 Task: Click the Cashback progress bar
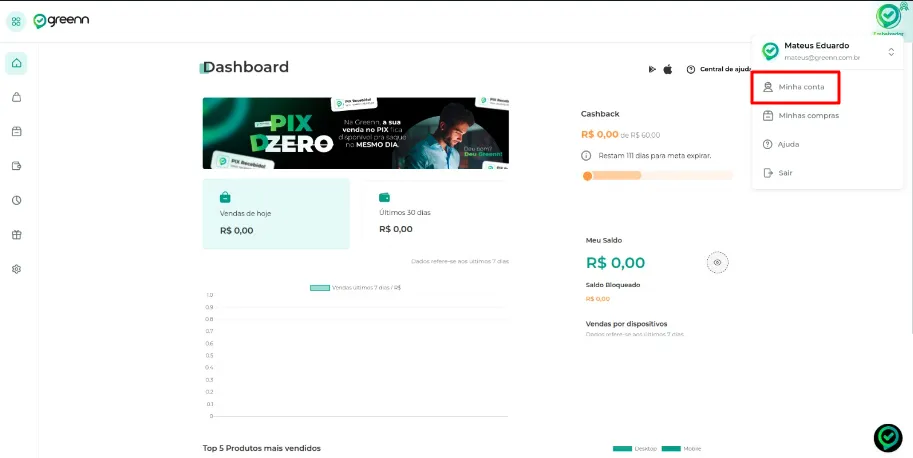pos(658,175)
